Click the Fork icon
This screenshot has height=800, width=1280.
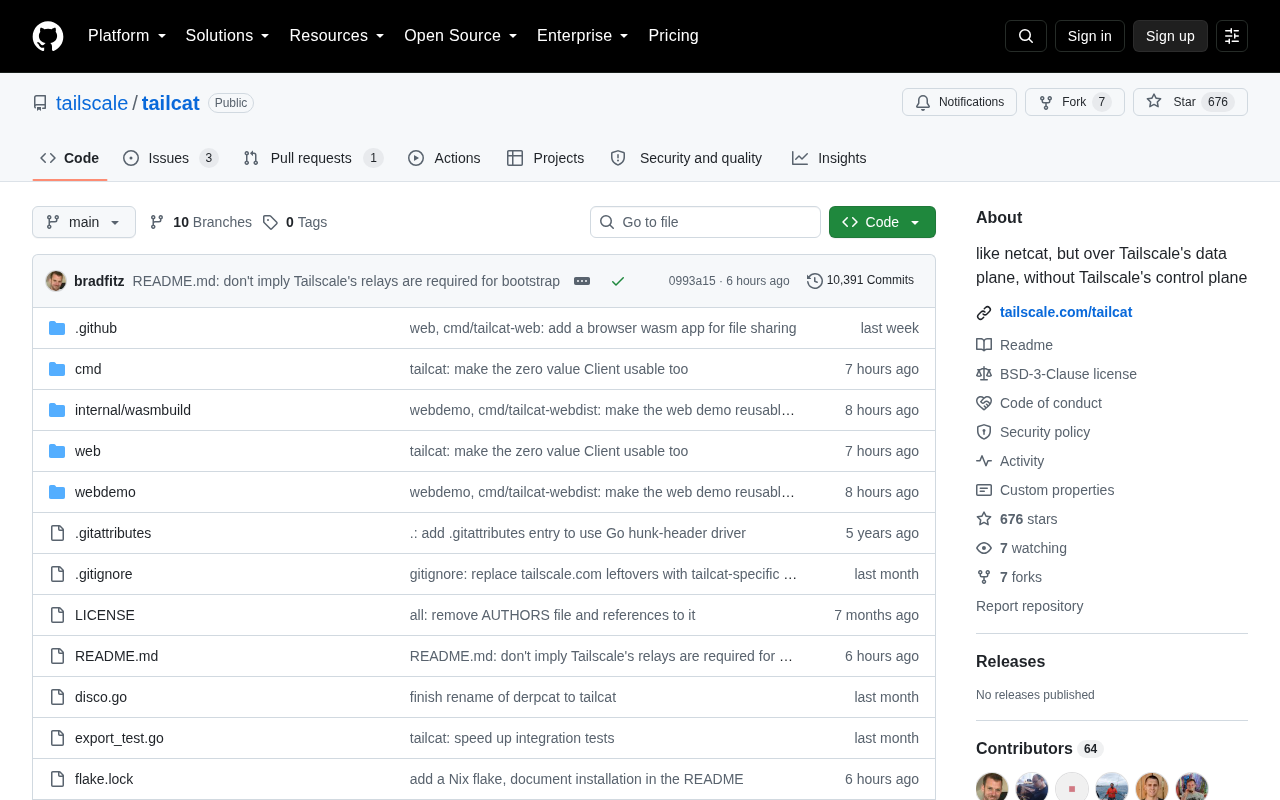point(1046,102)
